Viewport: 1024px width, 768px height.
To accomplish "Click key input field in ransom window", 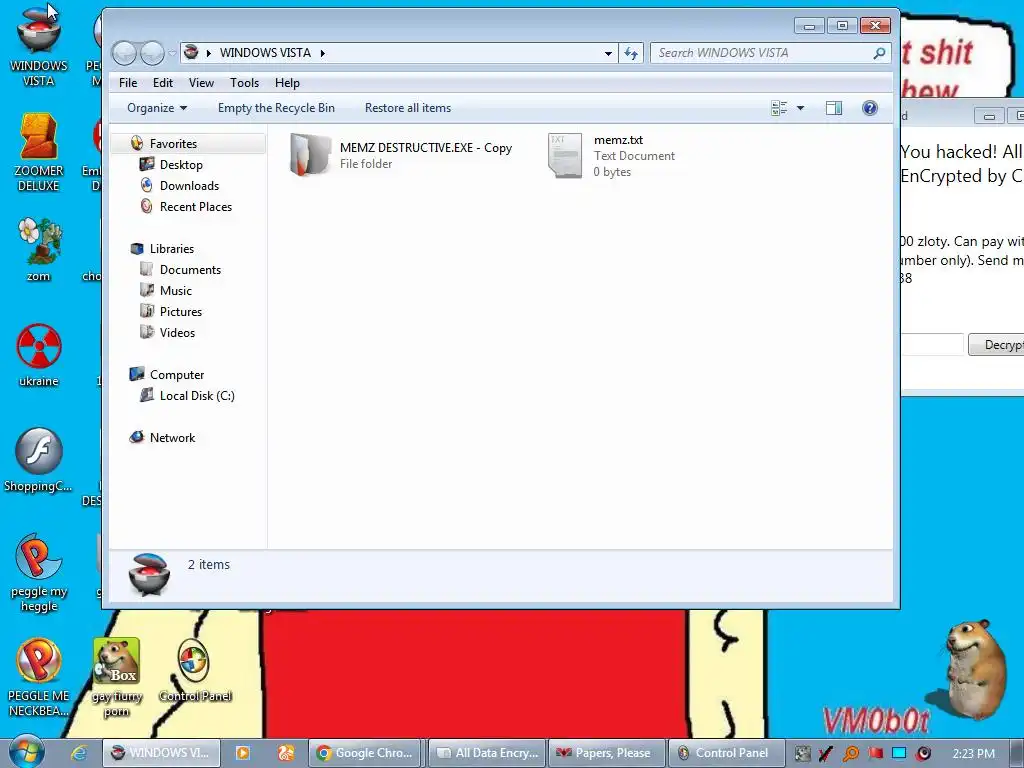I will pyautogui.click(x=931, y=344).
